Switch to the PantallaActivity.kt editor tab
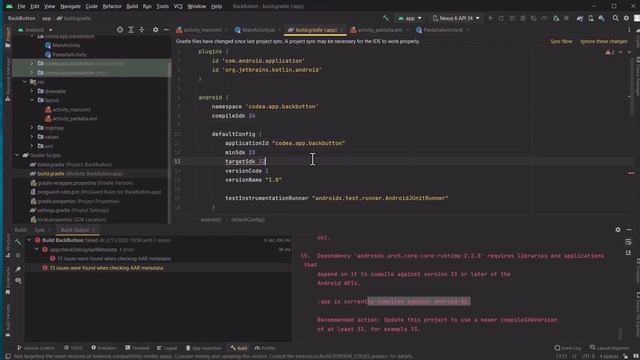The width and height of the screenshot is (640, 360). tap(442, 30)
